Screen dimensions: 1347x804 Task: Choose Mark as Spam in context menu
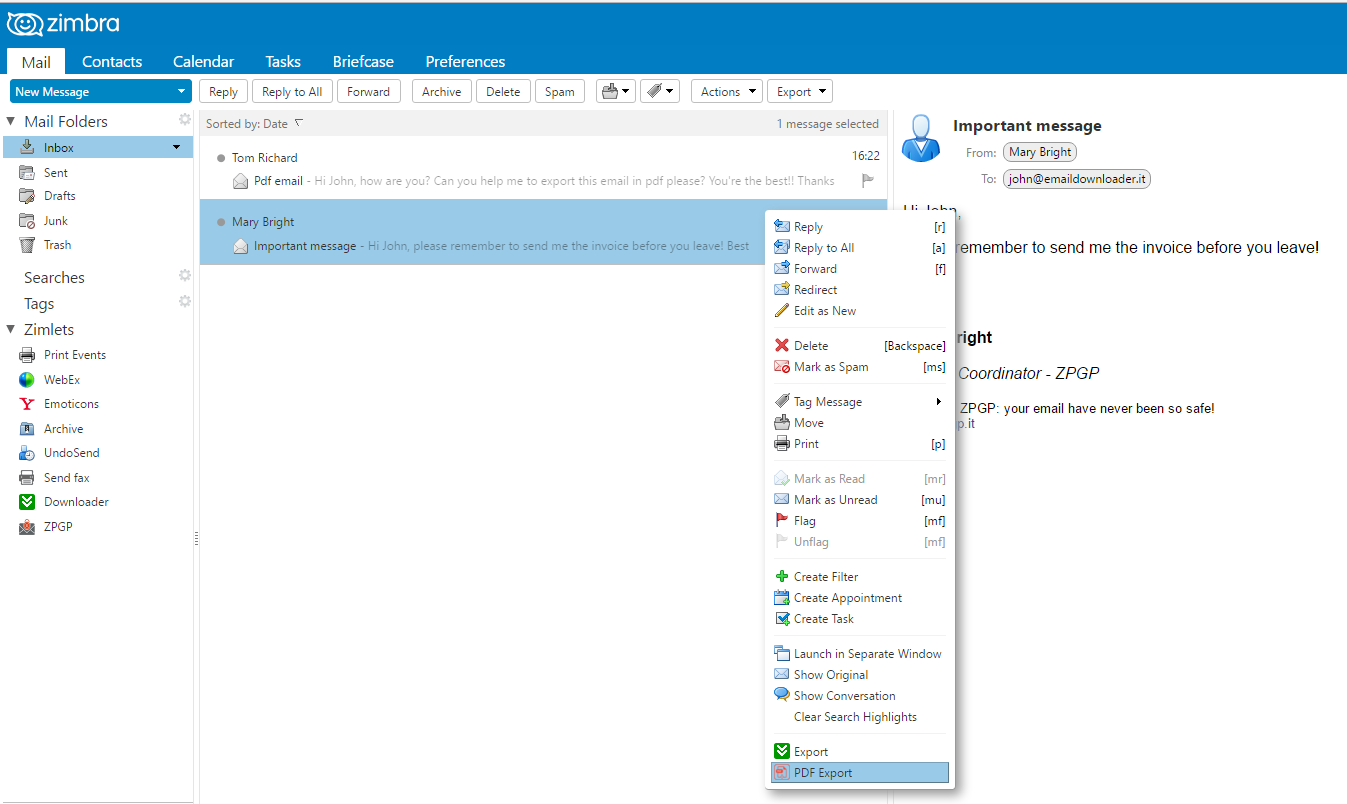tap(860, 367)
